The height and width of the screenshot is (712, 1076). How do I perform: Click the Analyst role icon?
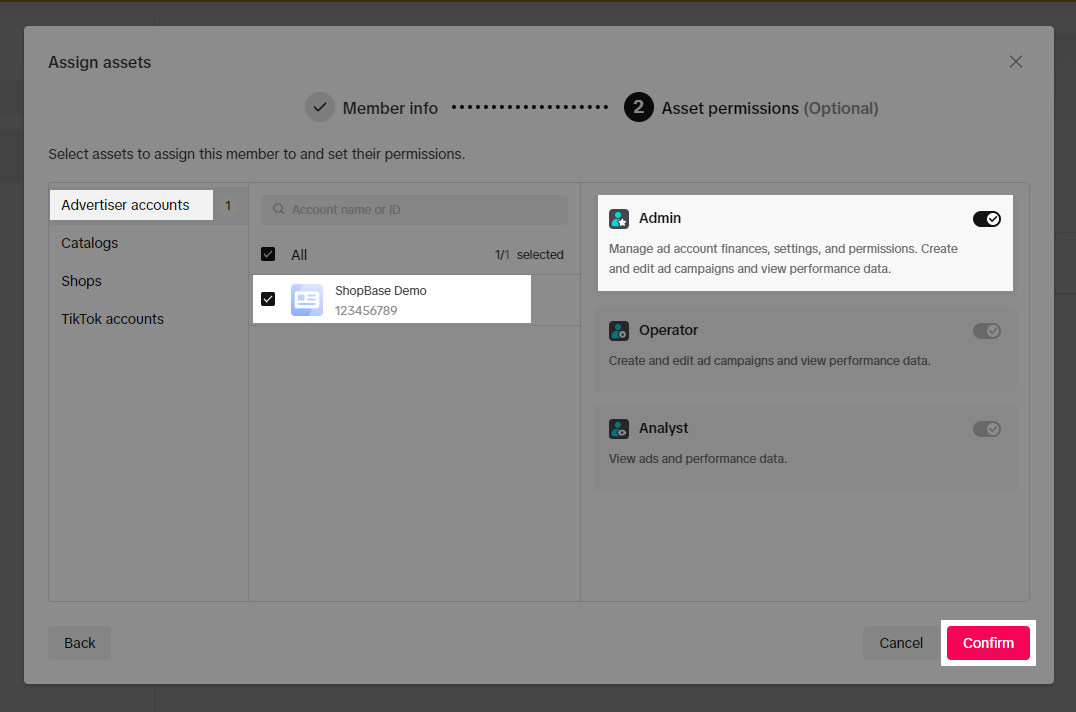click(x=619, y=429)
